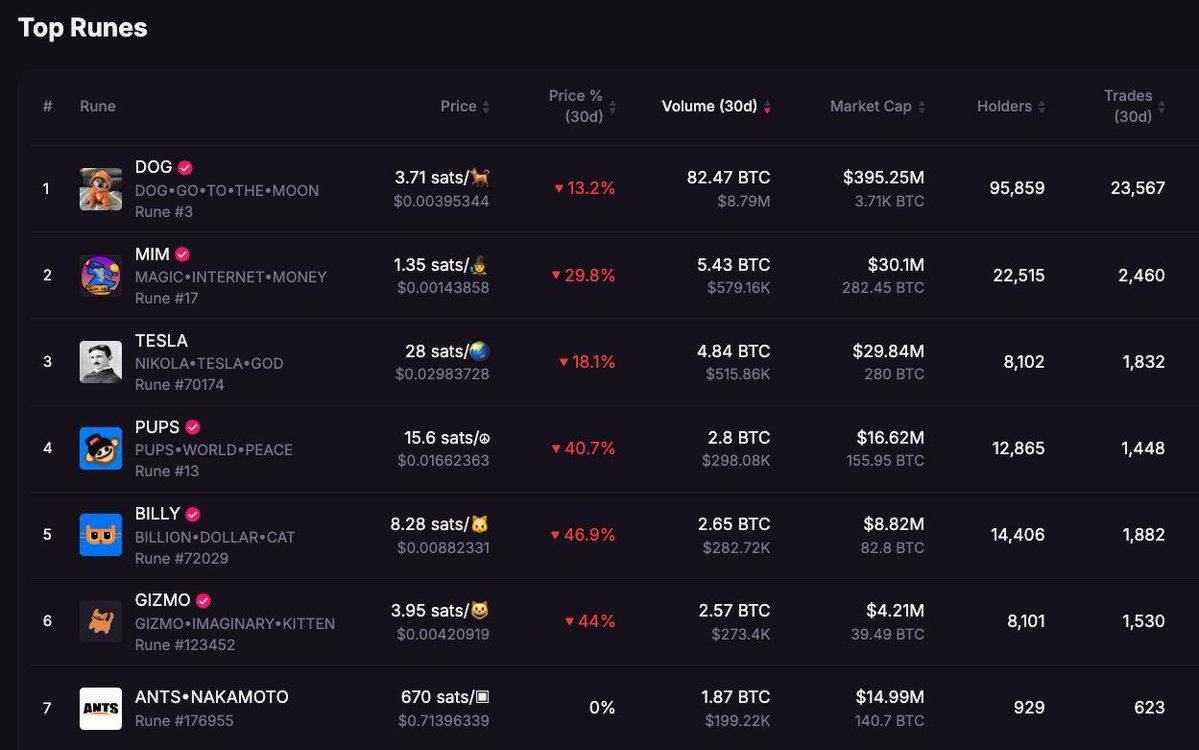Image resolution: width=1199 pixels, height=750 pixels.
Task: Sort table by Price column arrows
Action: tap(486, 107)
